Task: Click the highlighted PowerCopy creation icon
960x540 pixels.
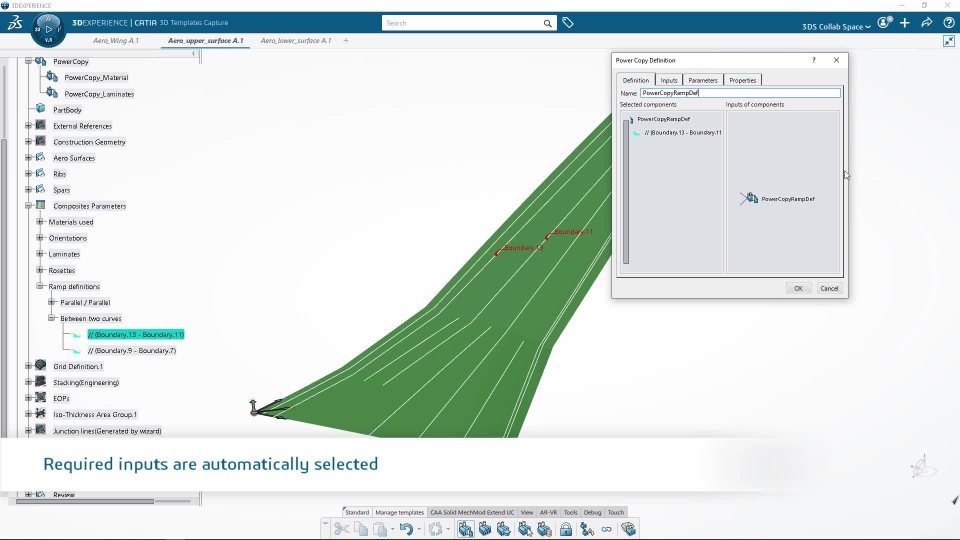Action: [466, 529]
